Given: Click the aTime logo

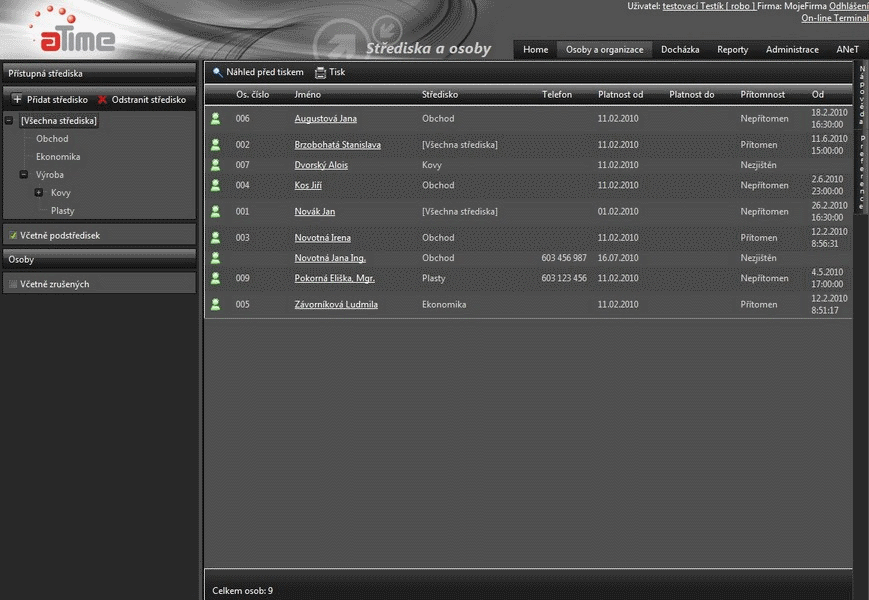Looking at the screenshot, I should pyautogui.click(x=74, y=30).
